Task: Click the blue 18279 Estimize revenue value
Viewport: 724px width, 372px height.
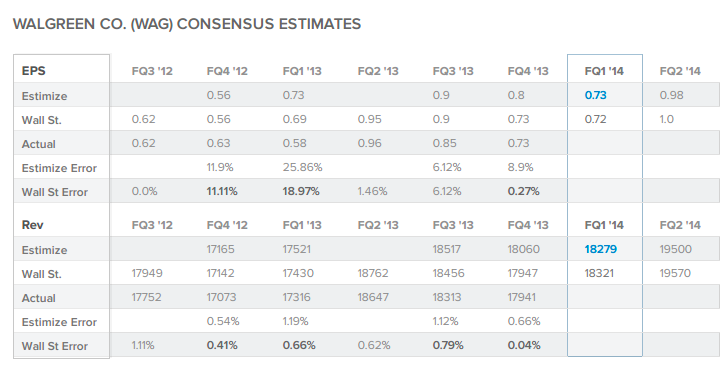Action: pyautogui.click(x=600, y=249)
